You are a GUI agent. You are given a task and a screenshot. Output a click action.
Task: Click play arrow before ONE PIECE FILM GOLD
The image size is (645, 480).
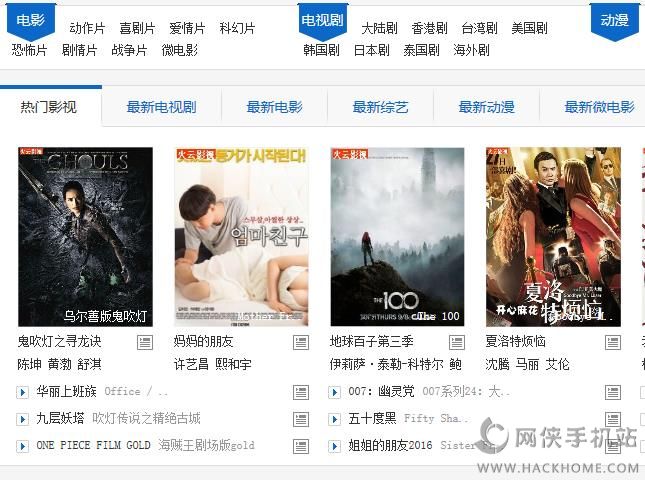tap(23, 446)
